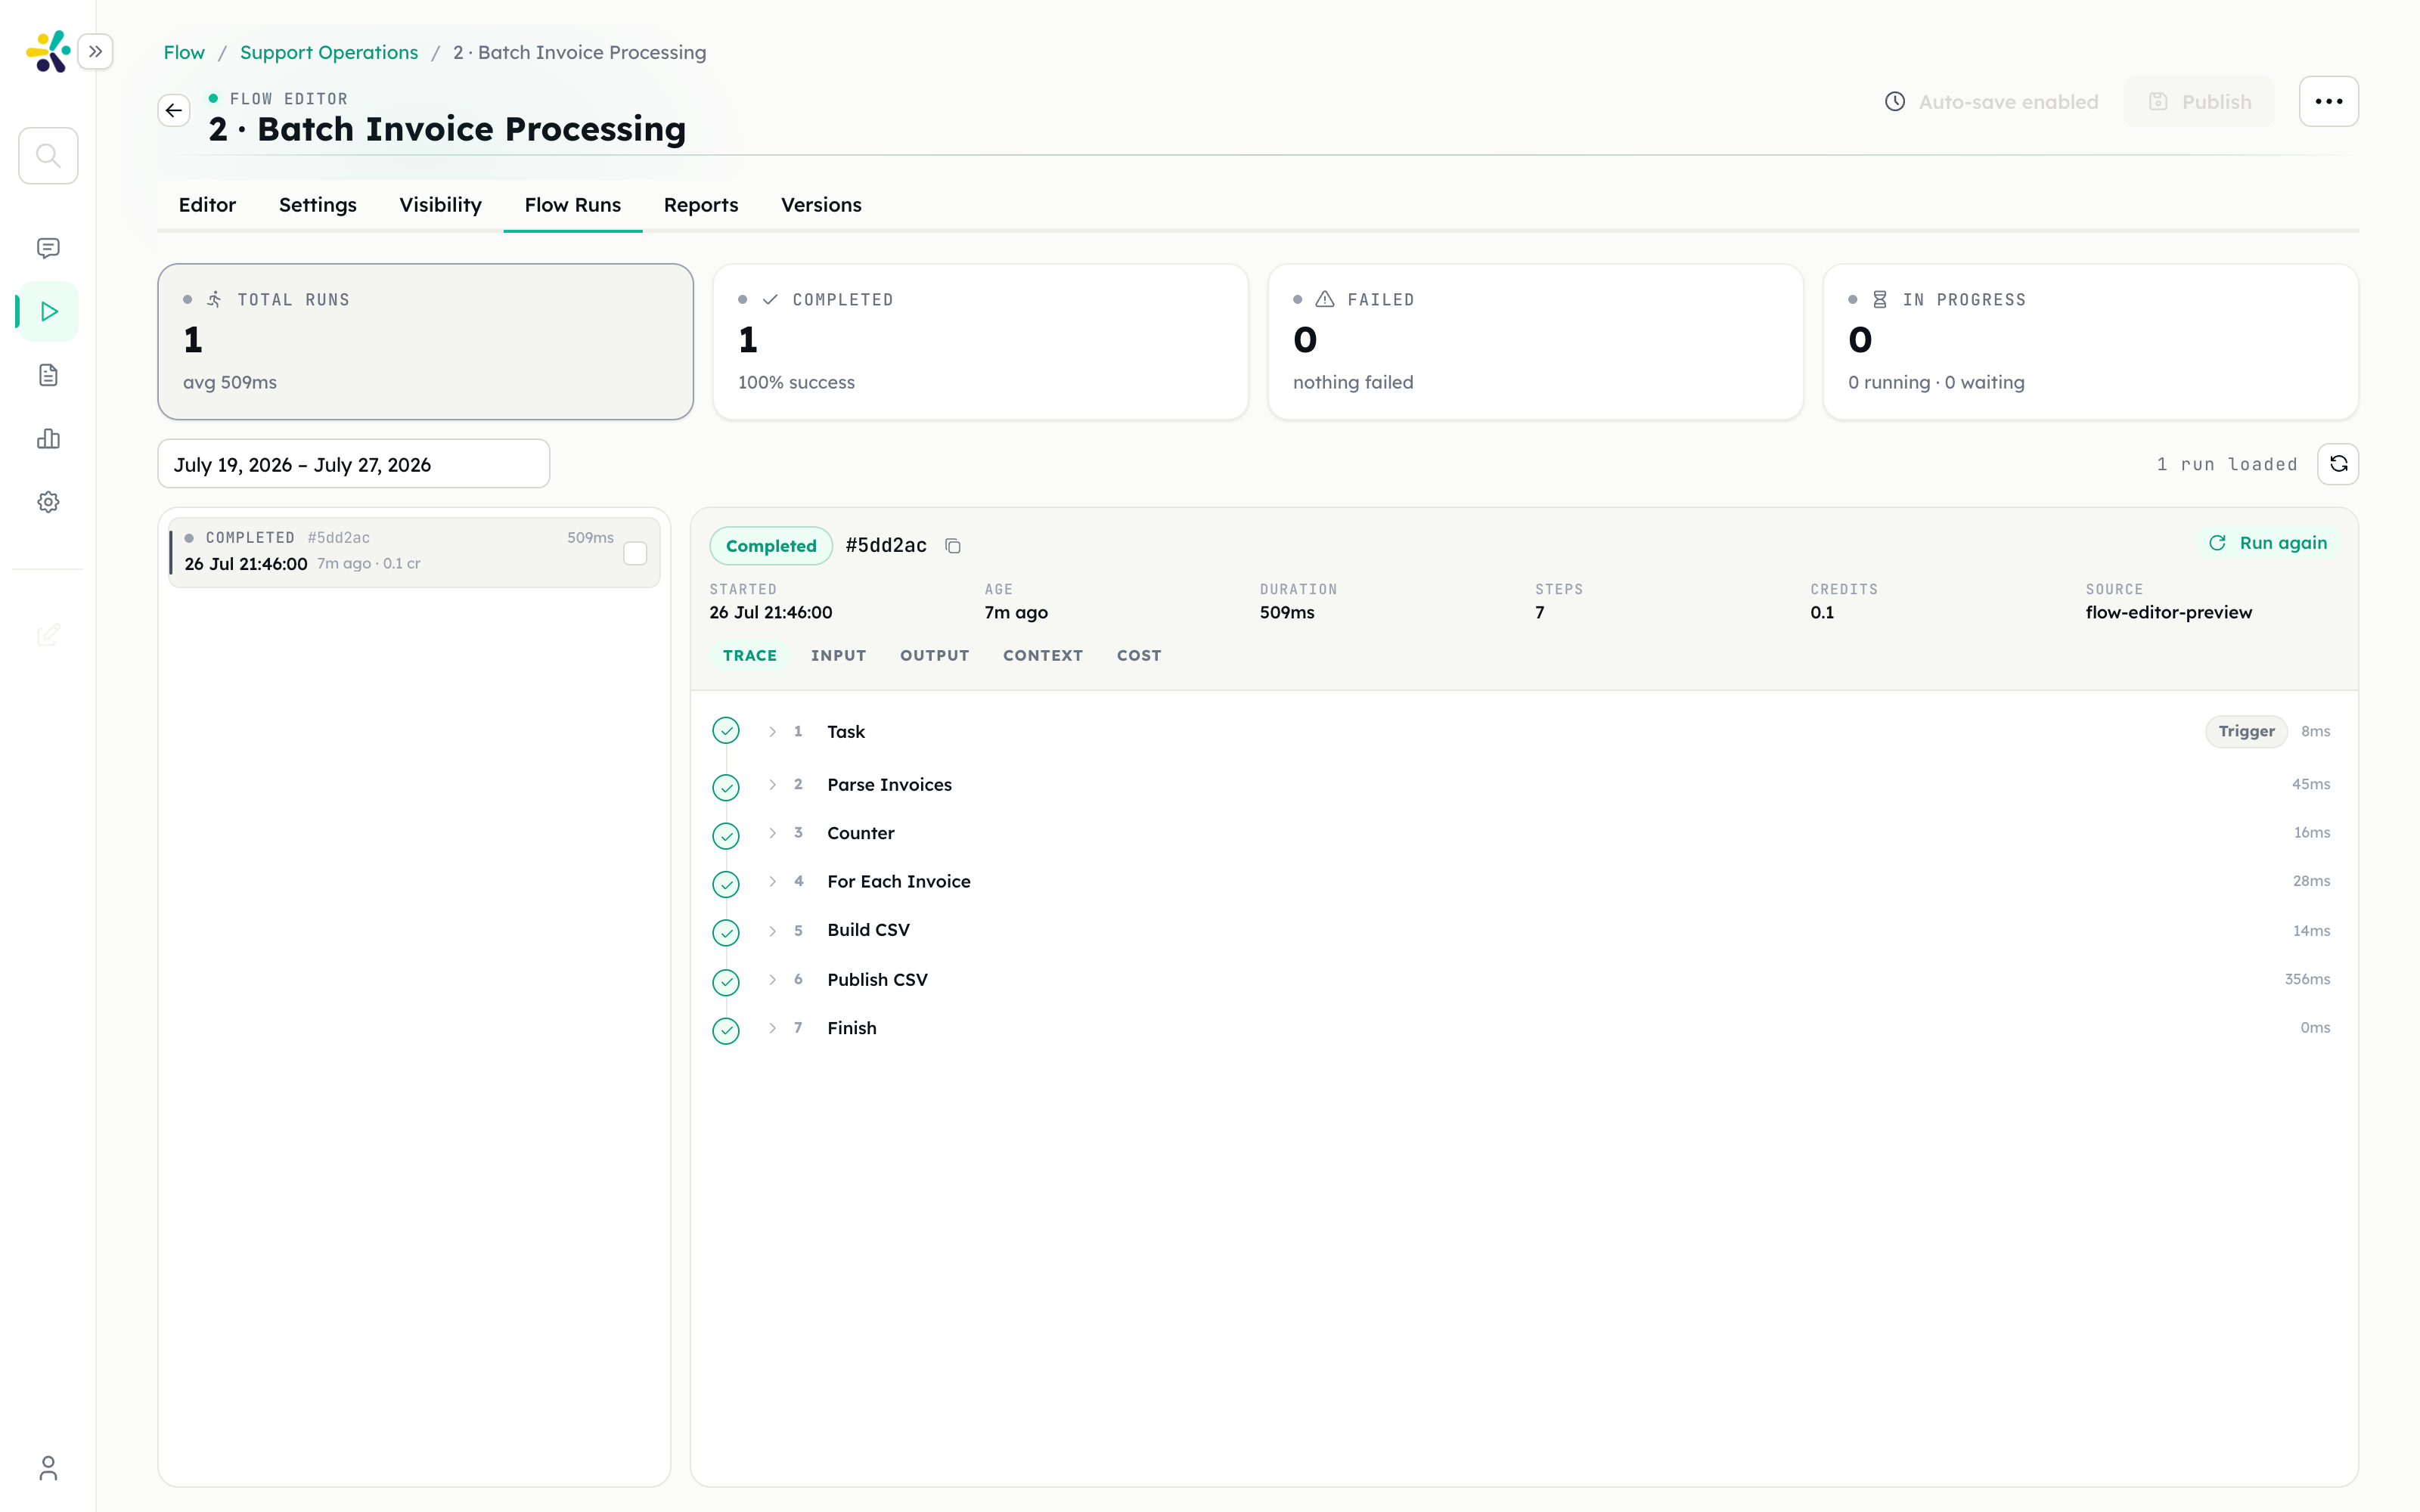The image size is (2420, 1512).
Task: Switch to the Editor tab
Action: pos(207,204)
